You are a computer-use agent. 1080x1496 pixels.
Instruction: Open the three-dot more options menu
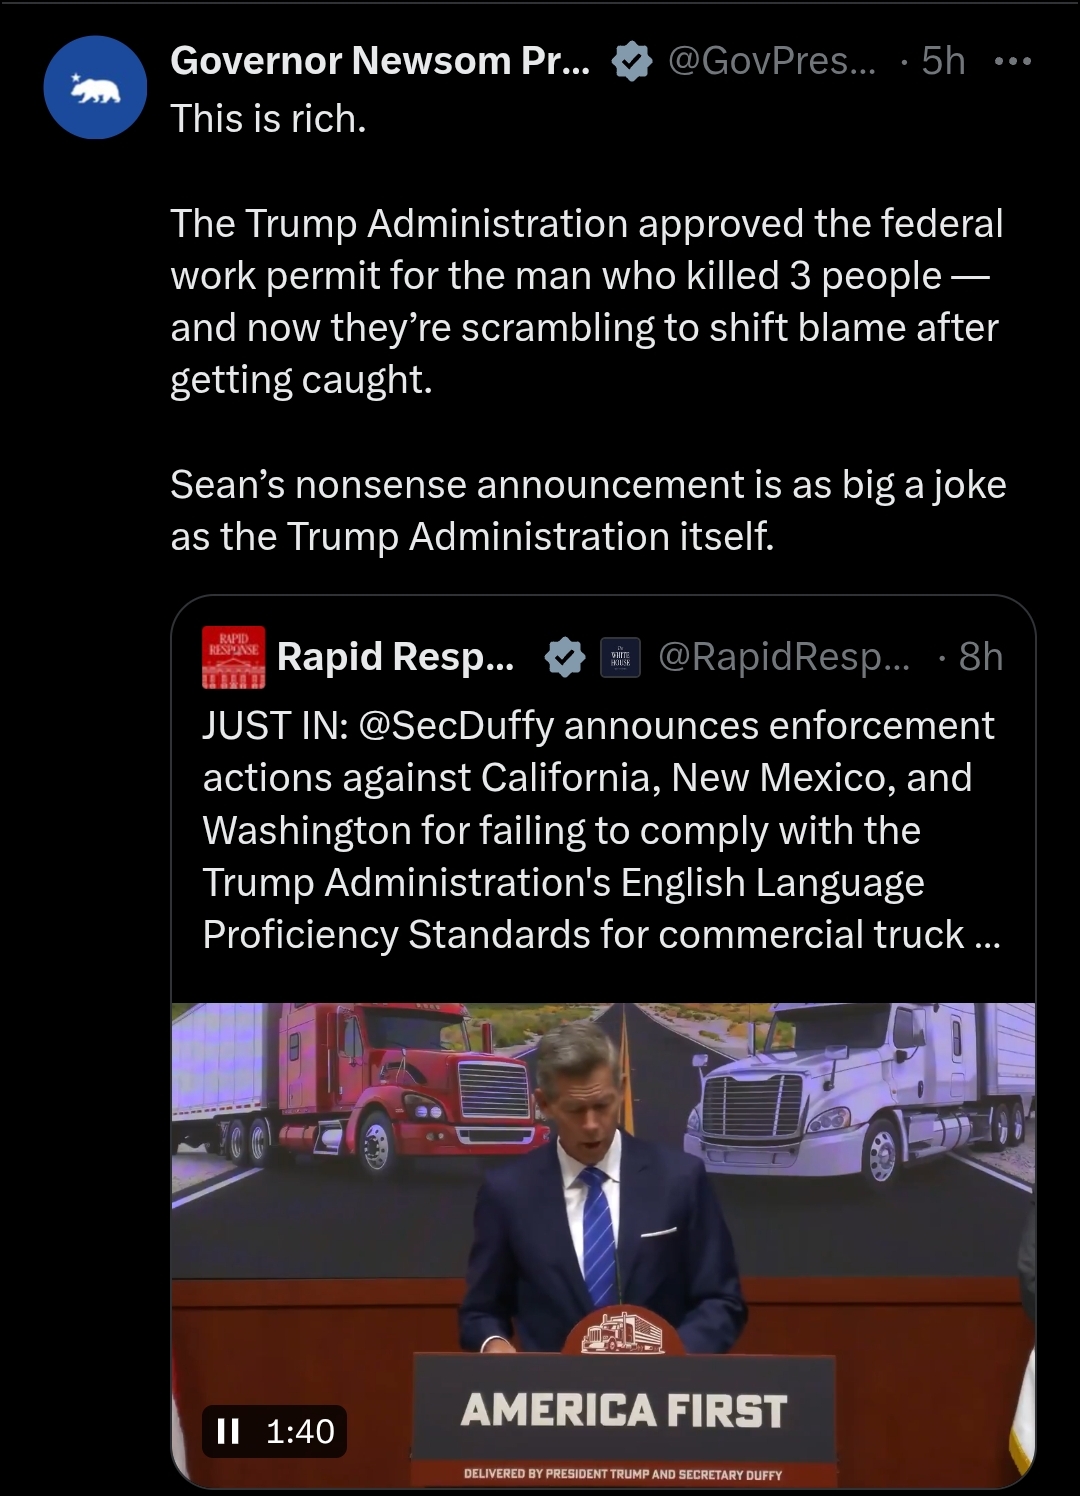(x=1013, y=62)
